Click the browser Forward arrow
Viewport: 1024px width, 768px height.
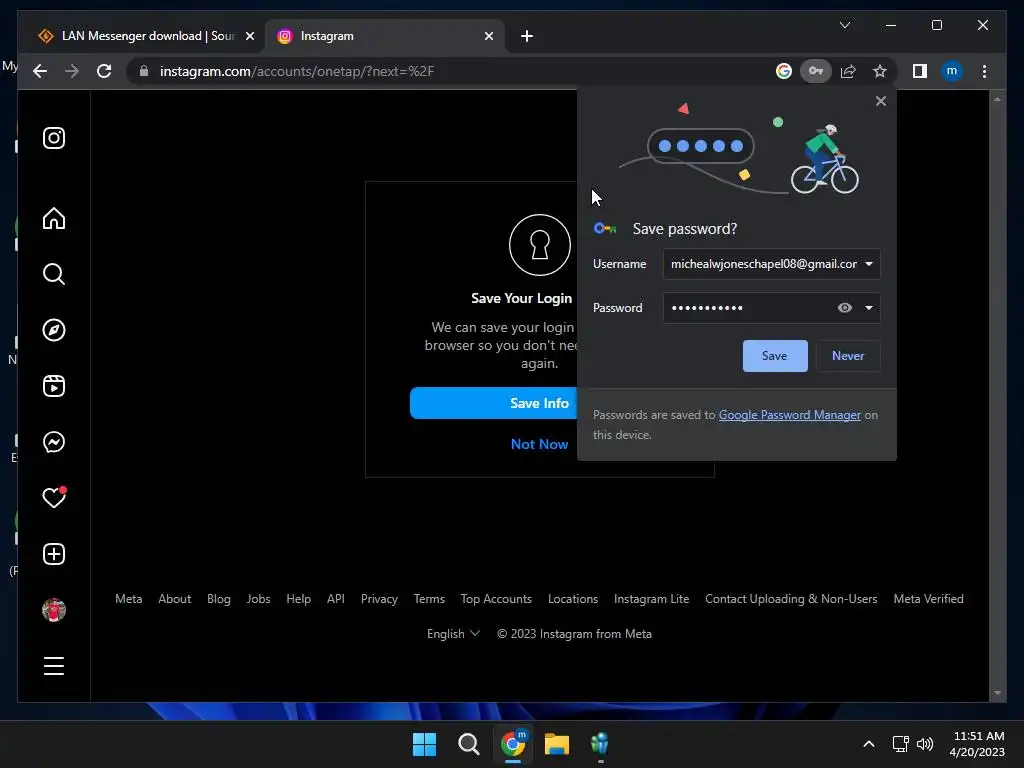click(72, 71)
